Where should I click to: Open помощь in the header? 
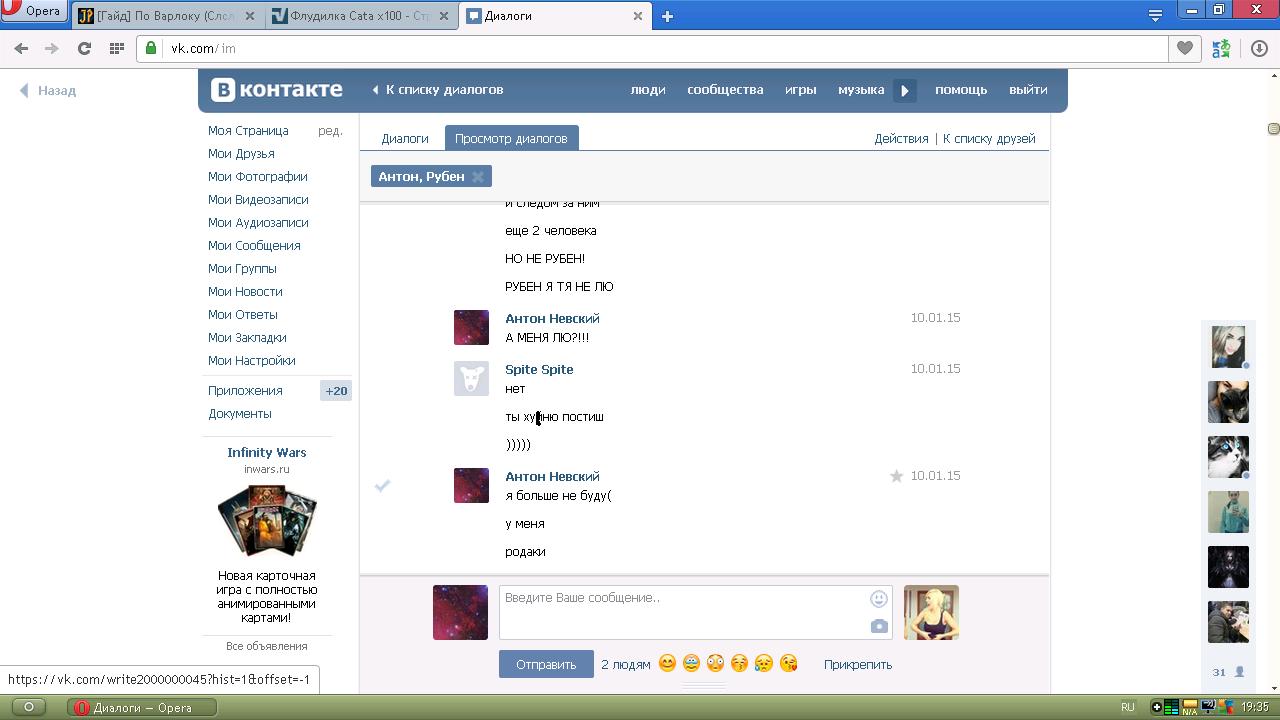pyautogui.click(x=961, y=90)
